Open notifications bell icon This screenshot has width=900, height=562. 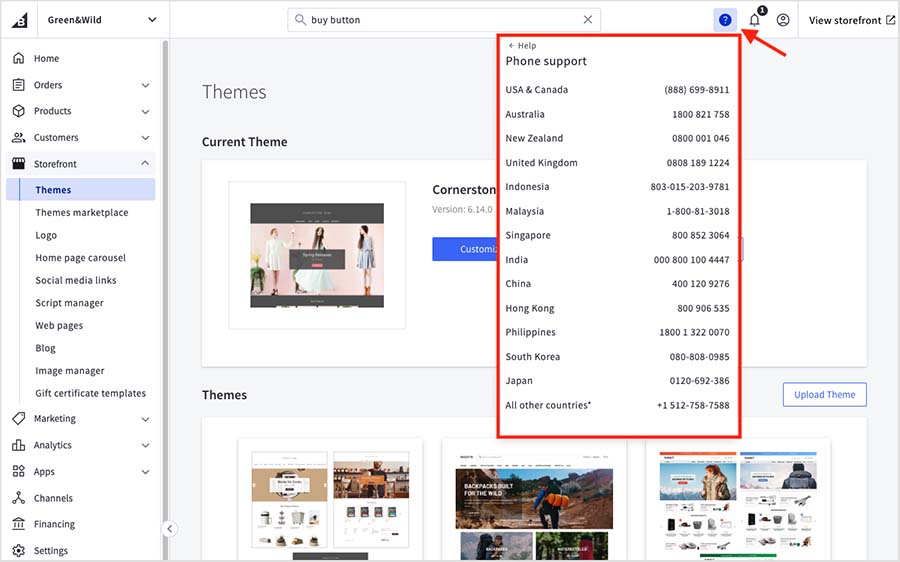(x=754, y=20)
